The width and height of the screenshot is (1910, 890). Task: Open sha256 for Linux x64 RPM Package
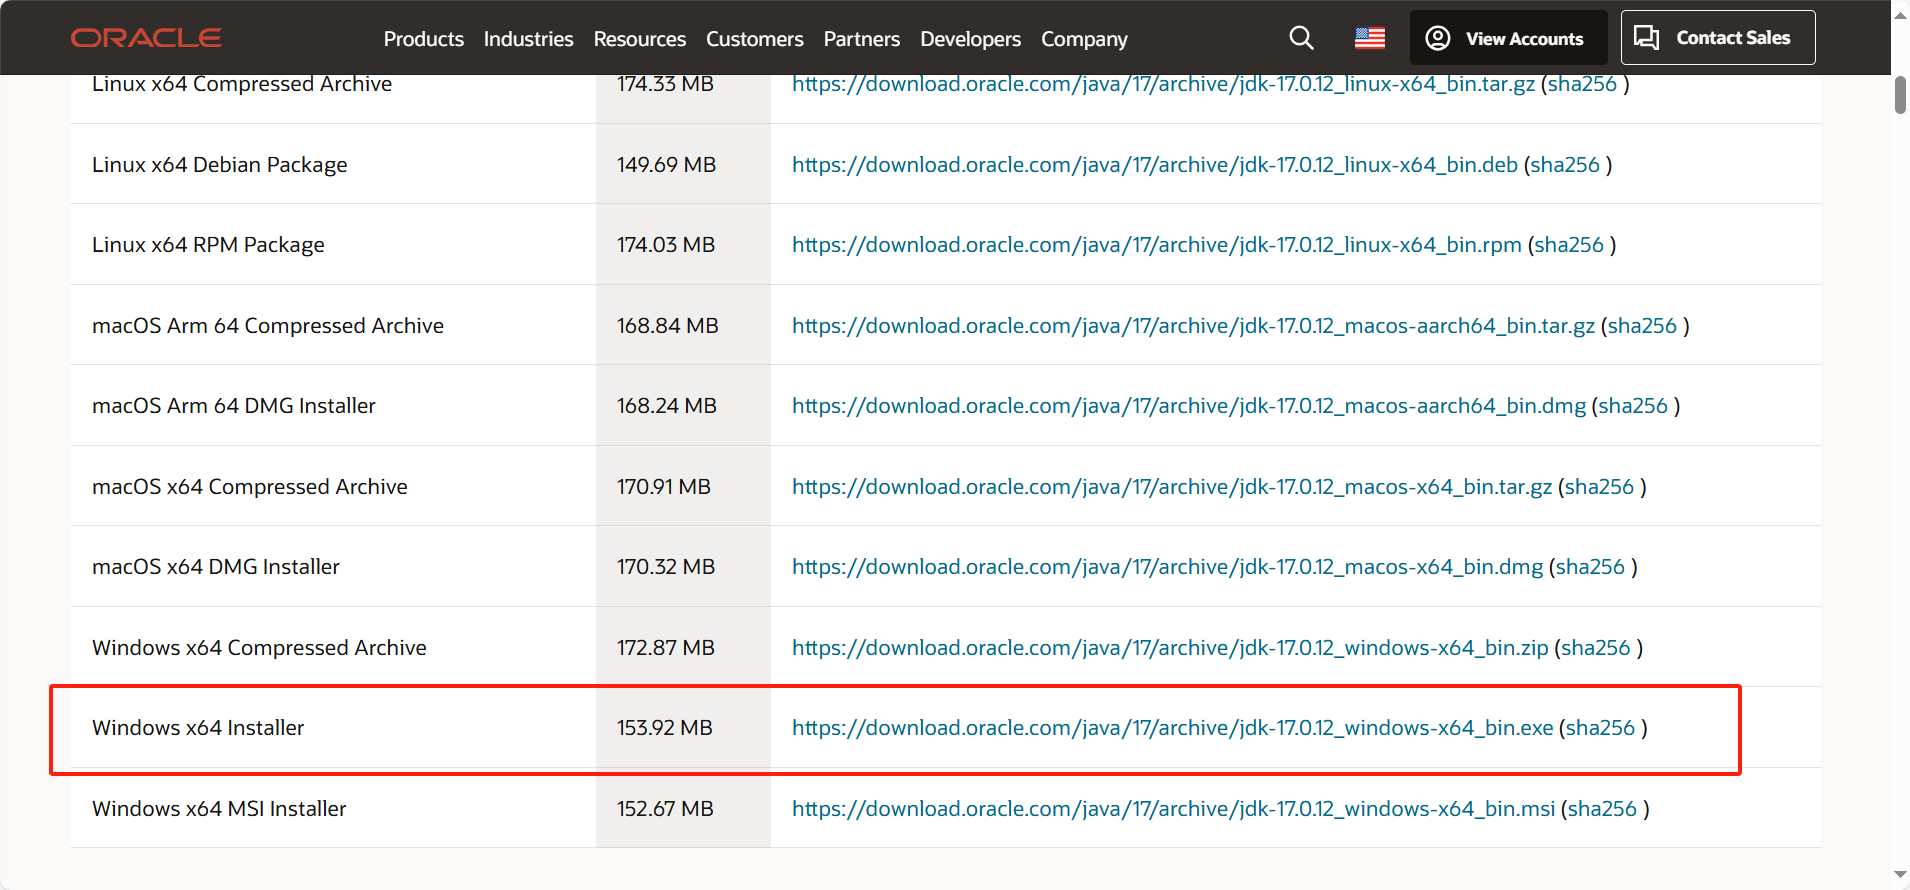[x=1569, y=245]
